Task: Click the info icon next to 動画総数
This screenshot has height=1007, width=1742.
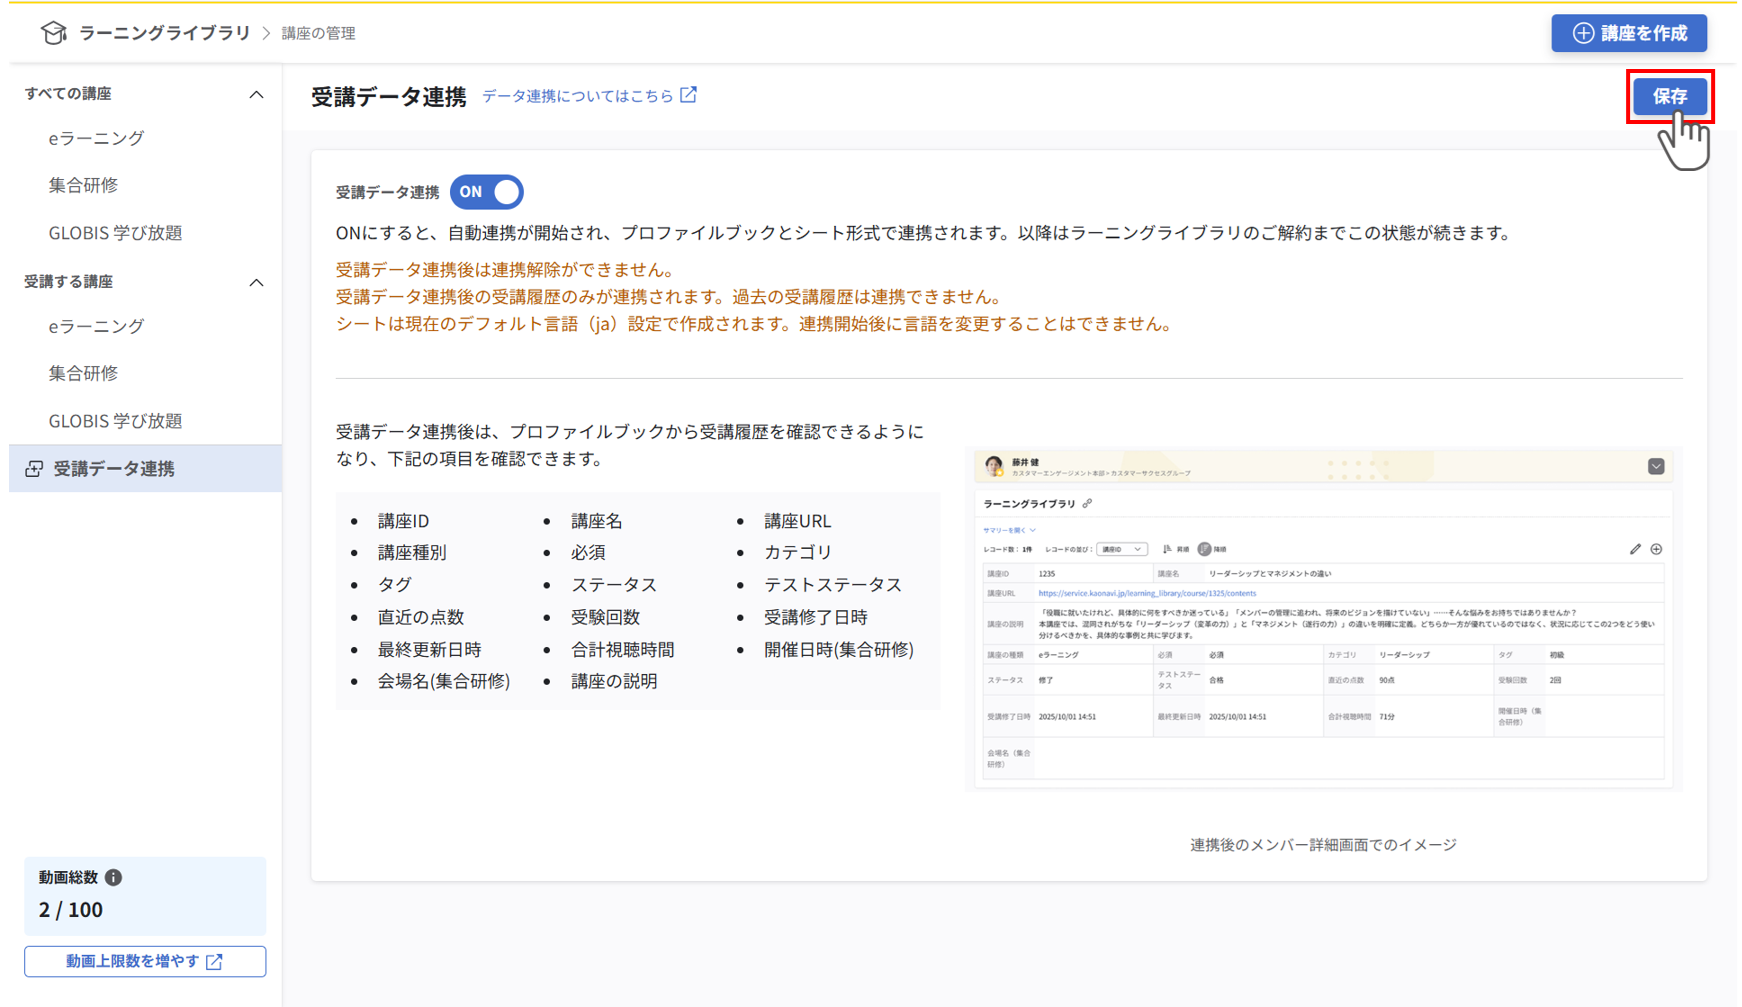Action: [x=113, y=877]
